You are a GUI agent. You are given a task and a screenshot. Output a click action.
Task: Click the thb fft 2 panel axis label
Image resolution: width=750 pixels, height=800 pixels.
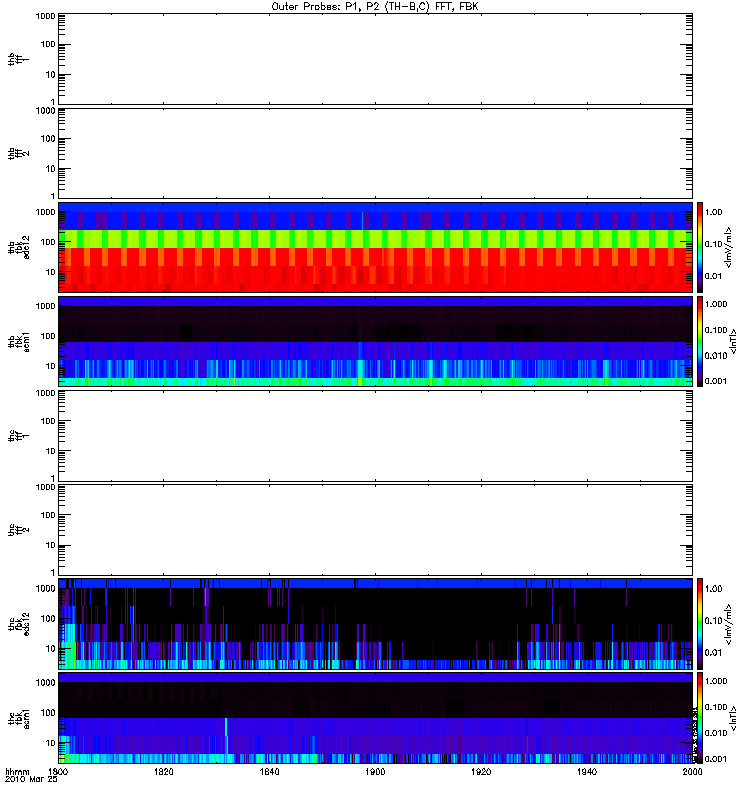point(18,154)
